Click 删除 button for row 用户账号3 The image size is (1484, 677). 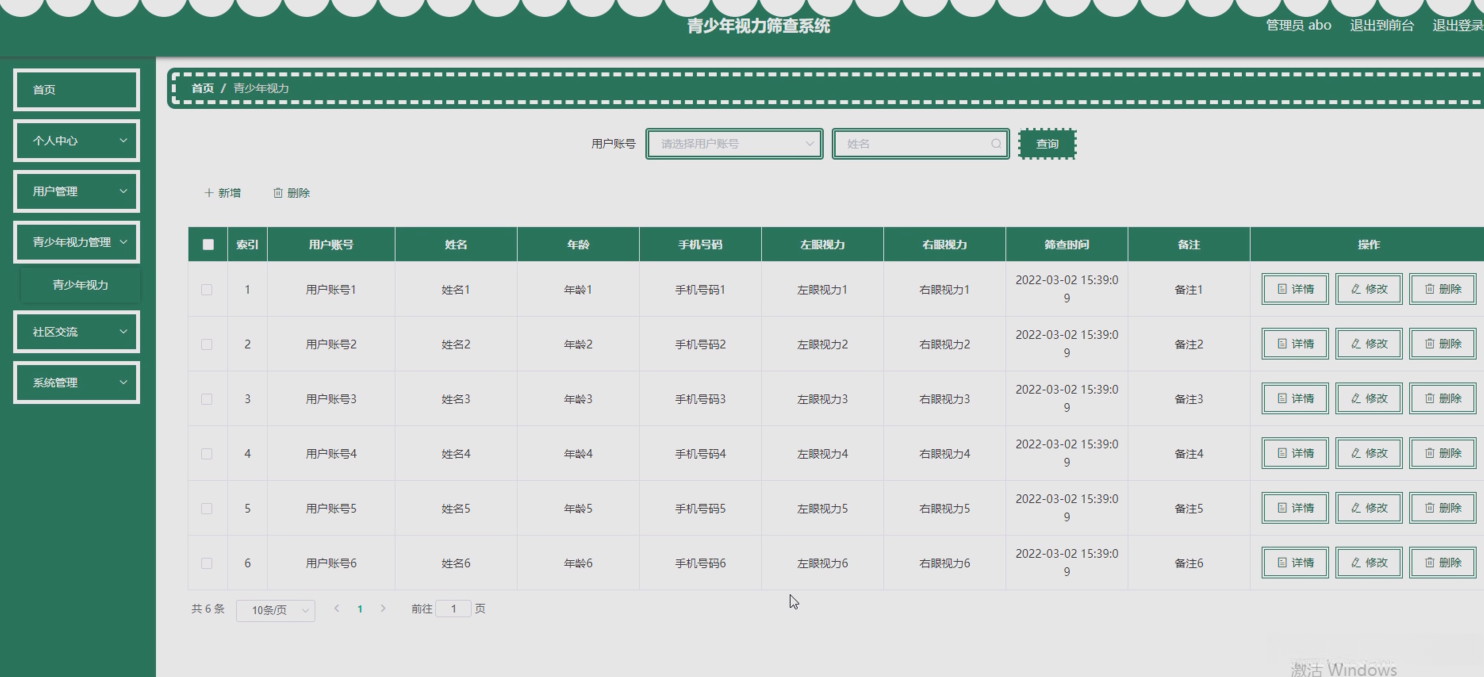(x=1443, y=398)
